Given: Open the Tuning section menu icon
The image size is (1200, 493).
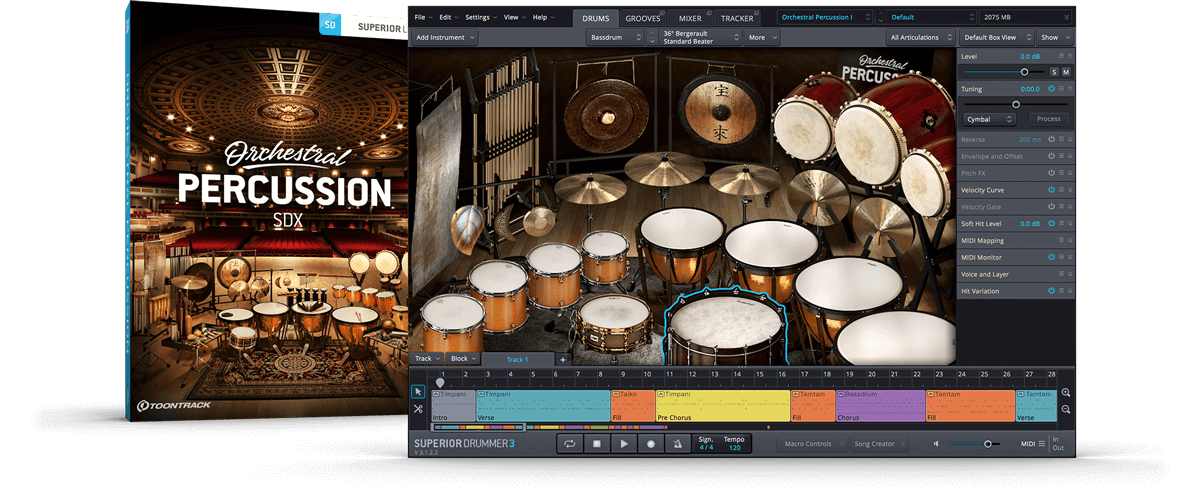Looking at the screenshot, I should click(x=1061, y=89).
